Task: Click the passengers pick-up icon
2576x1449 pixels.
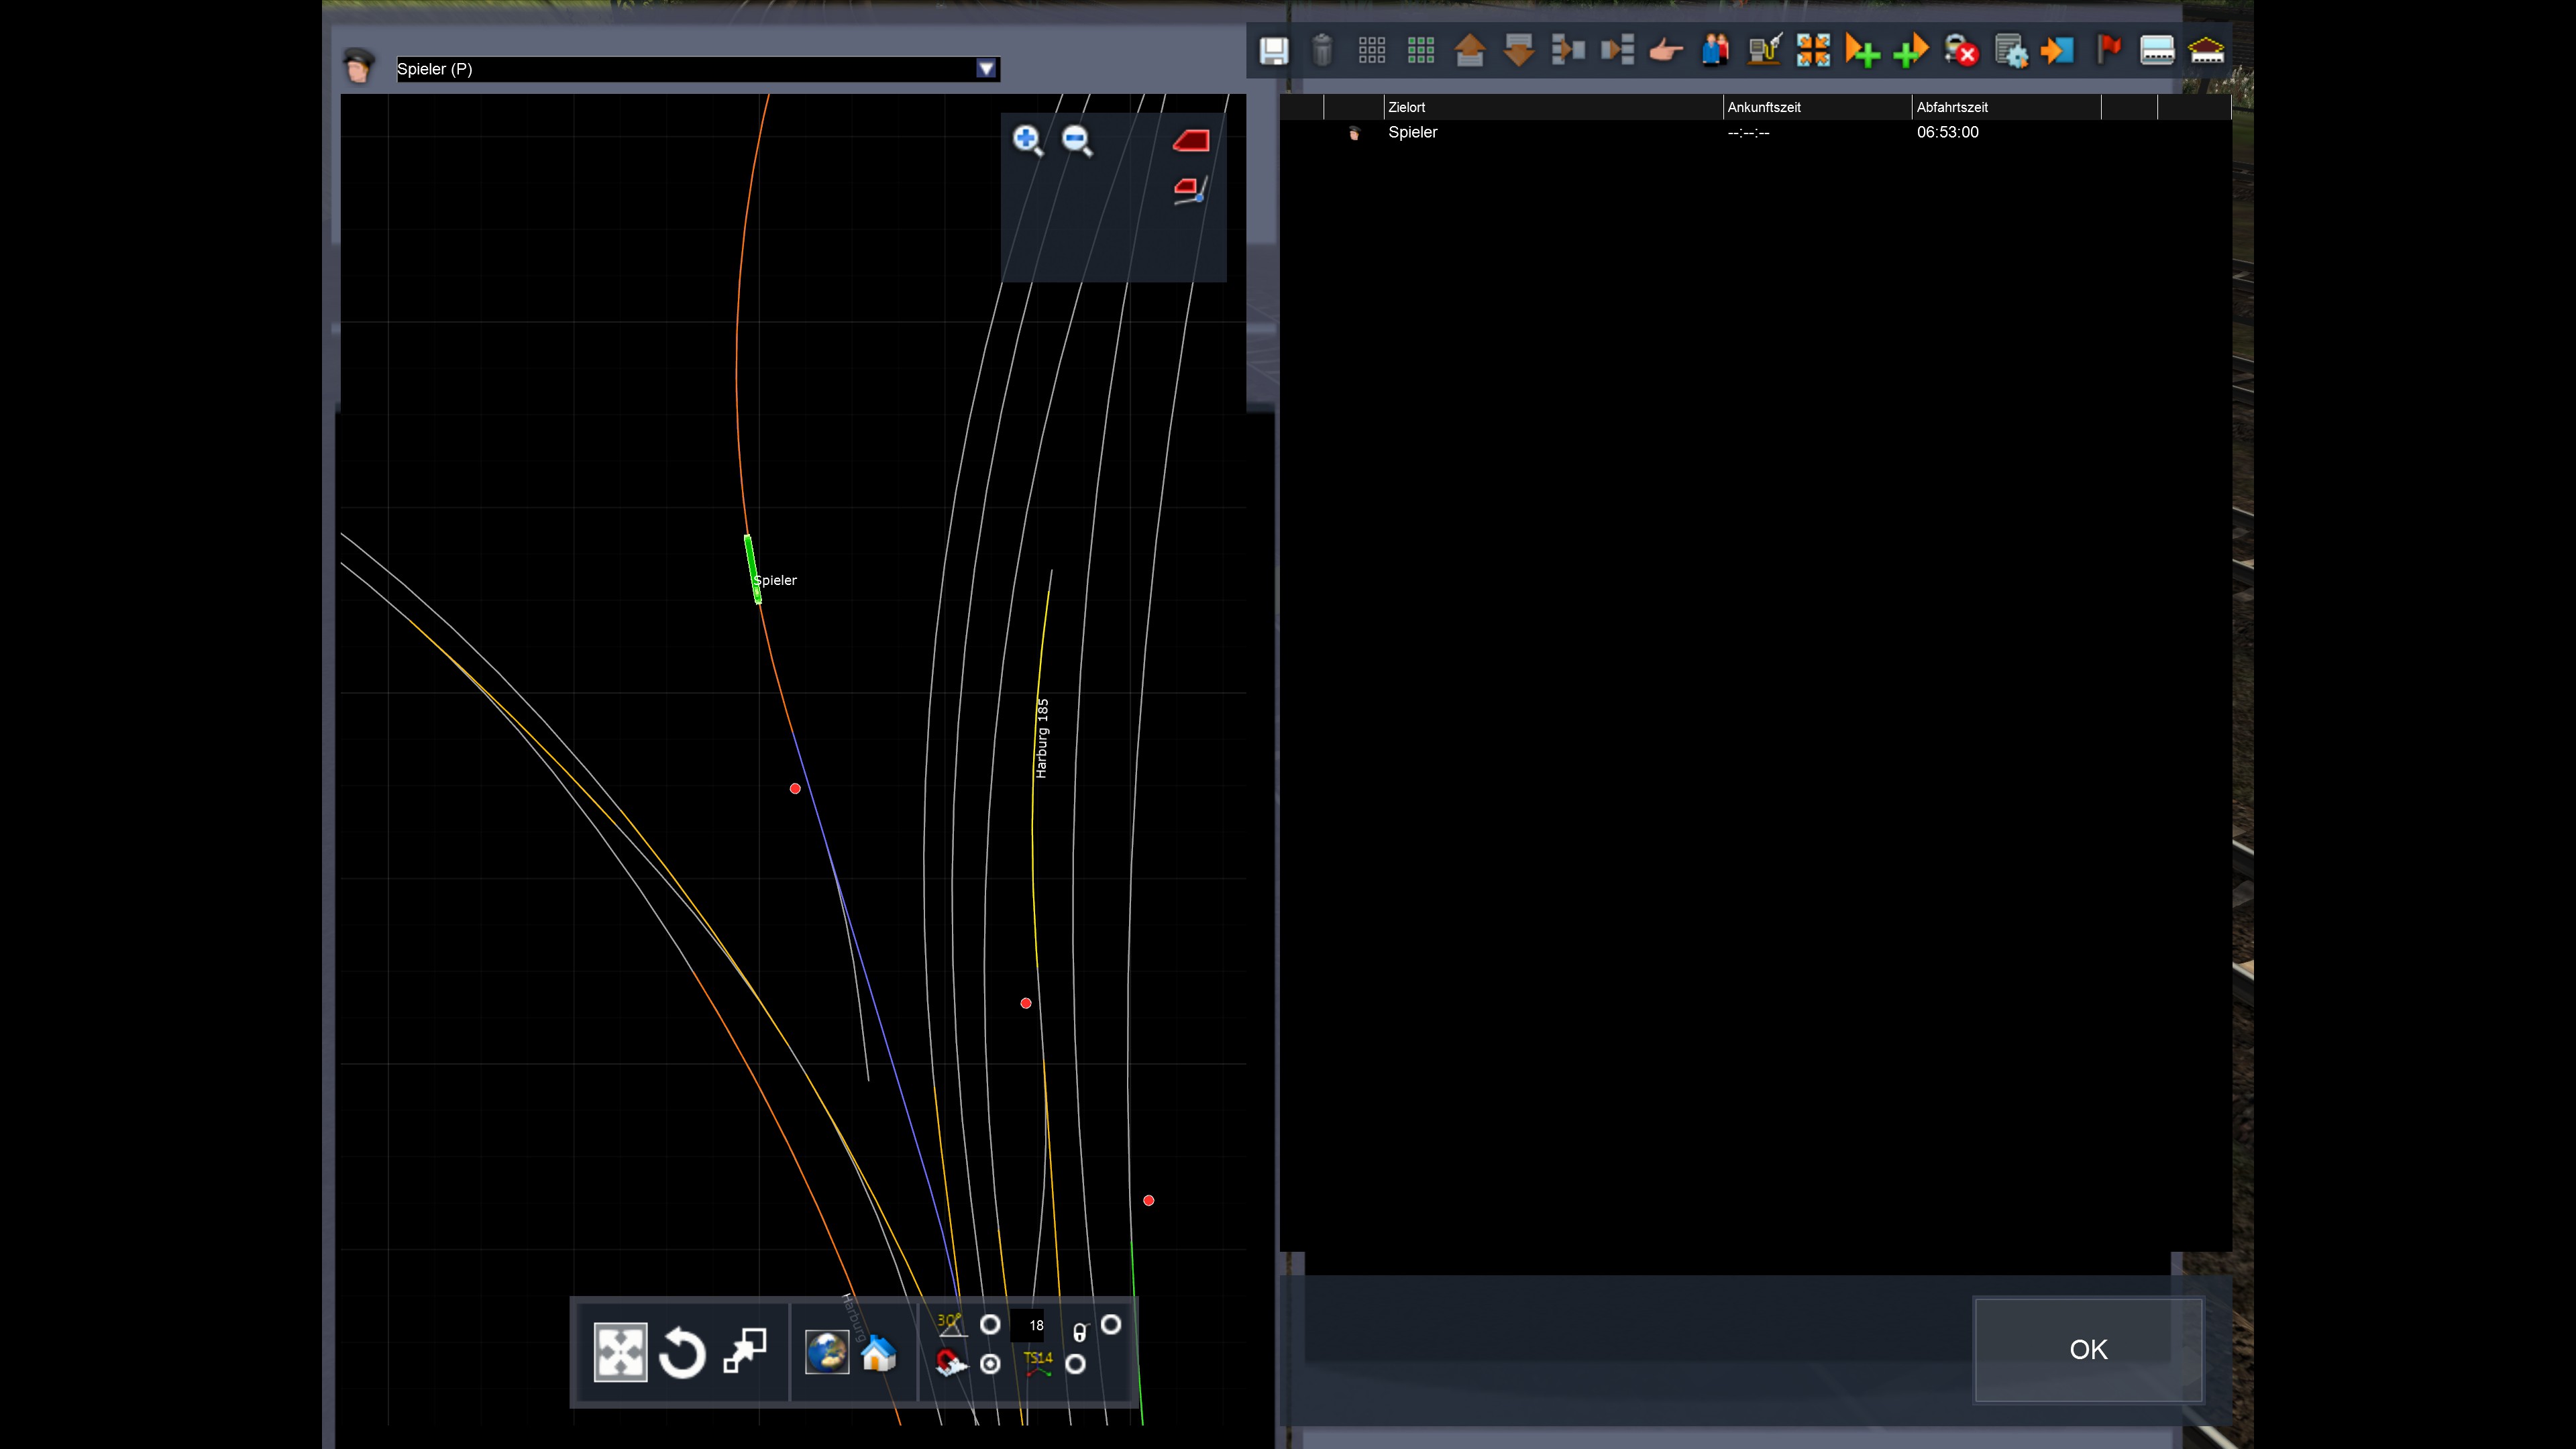Action: (x=1715, y=50)
